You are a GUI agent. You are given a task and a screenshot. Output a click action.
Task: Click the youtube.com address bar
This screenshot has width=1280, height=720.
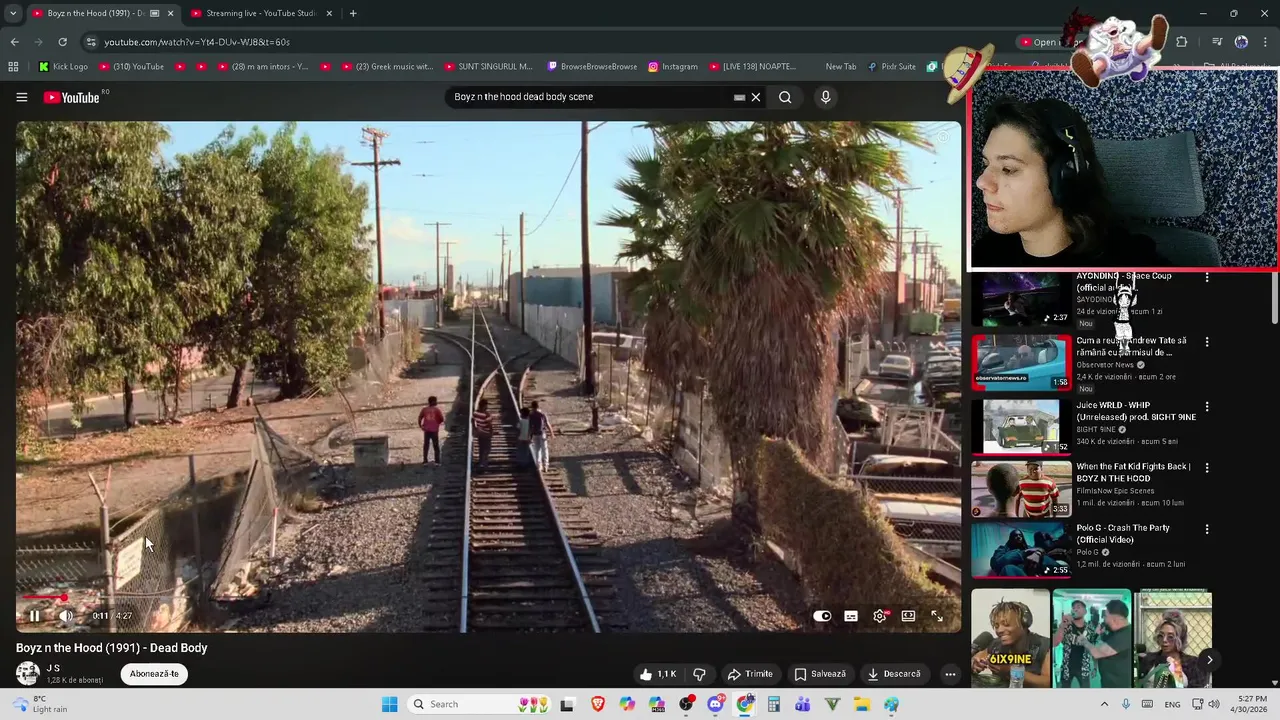540,42
